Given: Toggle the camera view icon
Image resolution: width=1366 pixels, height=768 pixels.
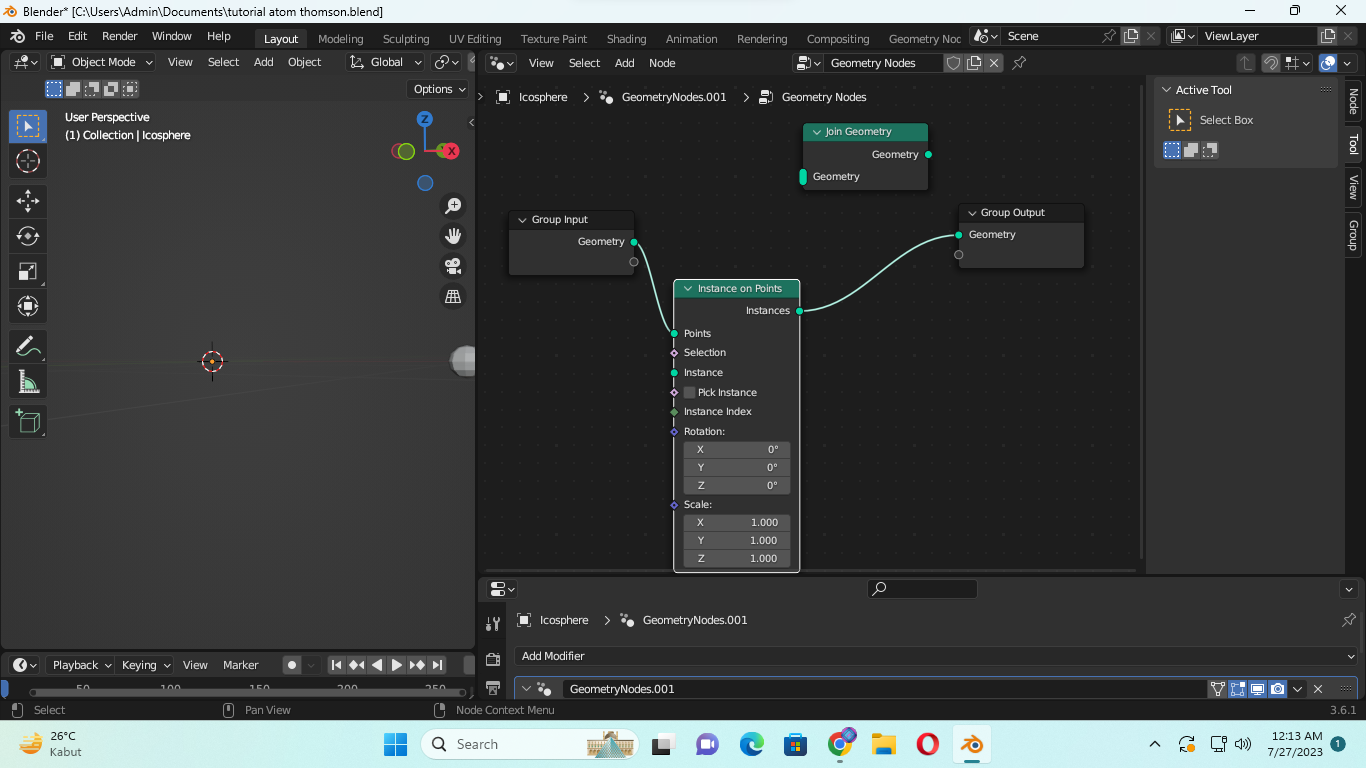Looking at the screenshot, I should 453,266.
